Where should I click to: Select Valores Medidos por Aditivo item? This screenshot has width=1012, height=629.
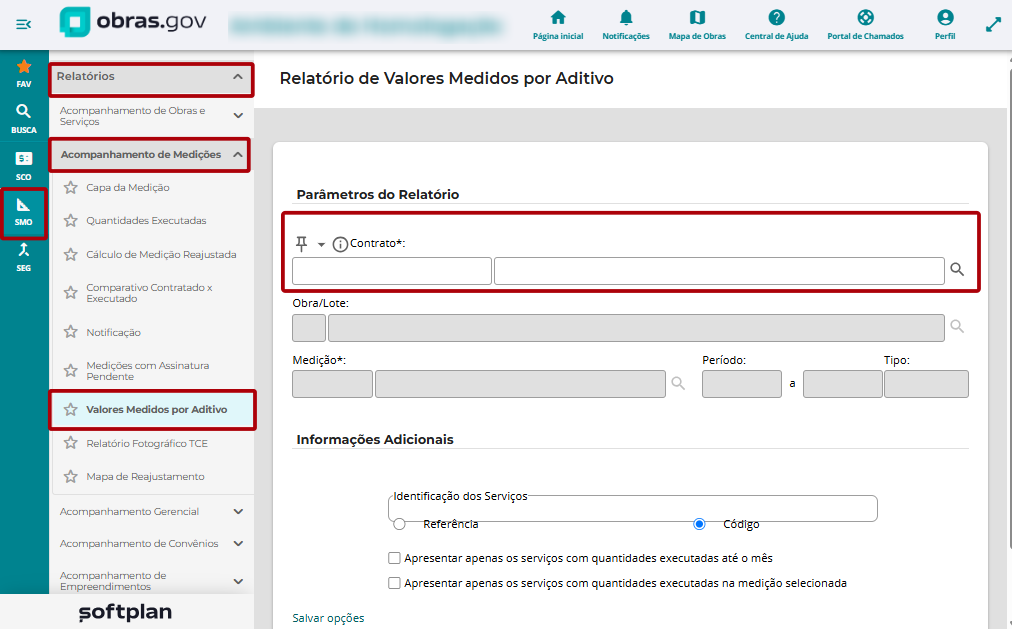(x=153, y=410)
